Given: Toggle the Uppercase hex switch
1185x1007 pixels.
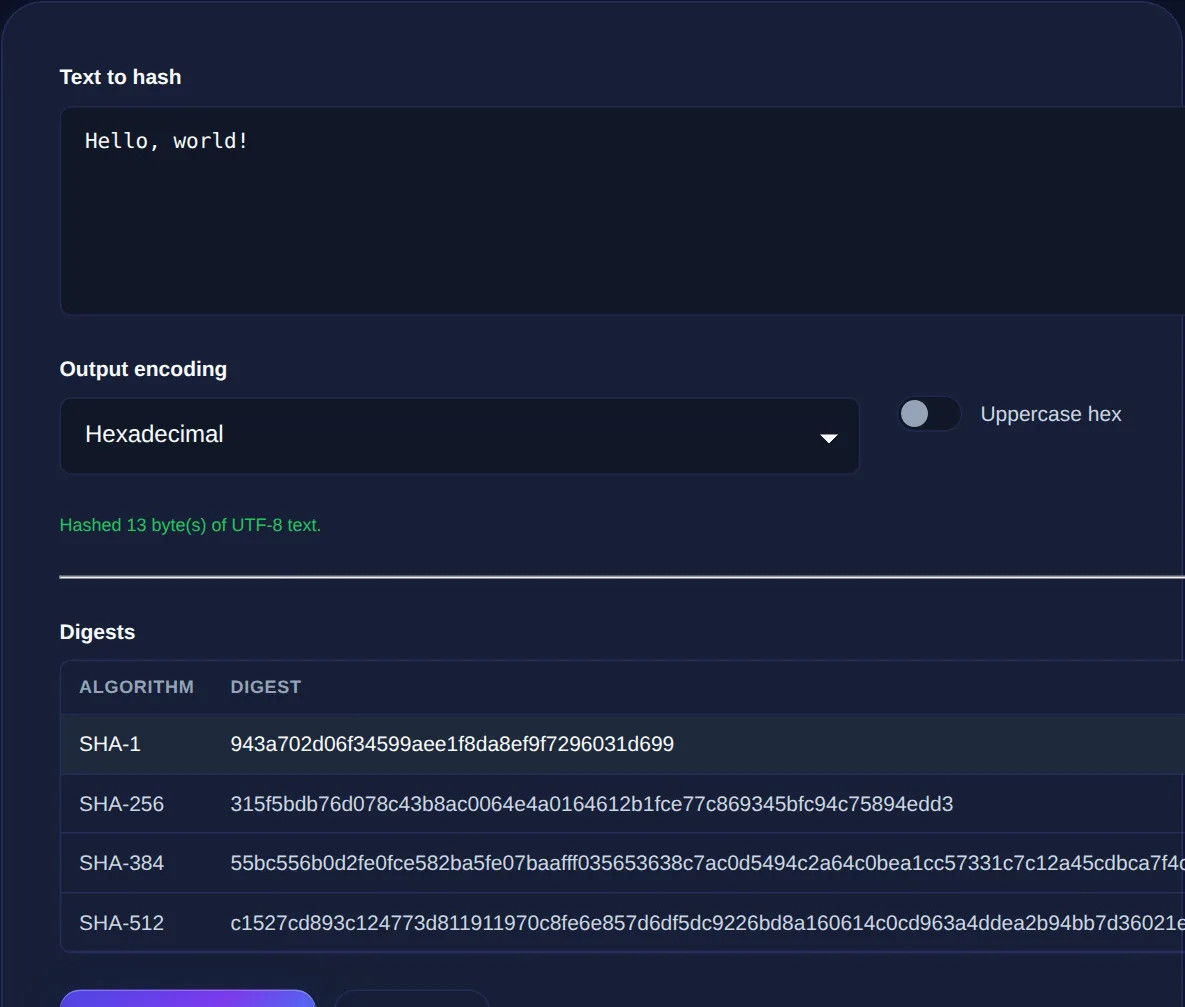Looking at the screenshot, I should pyautogui.click(x=929, y=414).
